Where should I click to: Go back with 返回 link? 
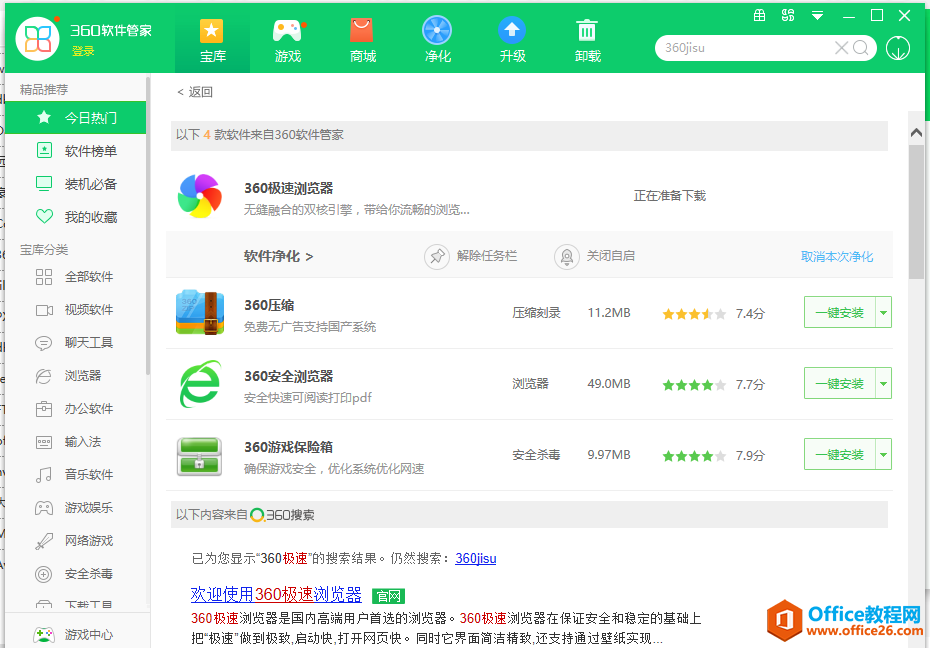pyautogui.click(x=195, y=92)
